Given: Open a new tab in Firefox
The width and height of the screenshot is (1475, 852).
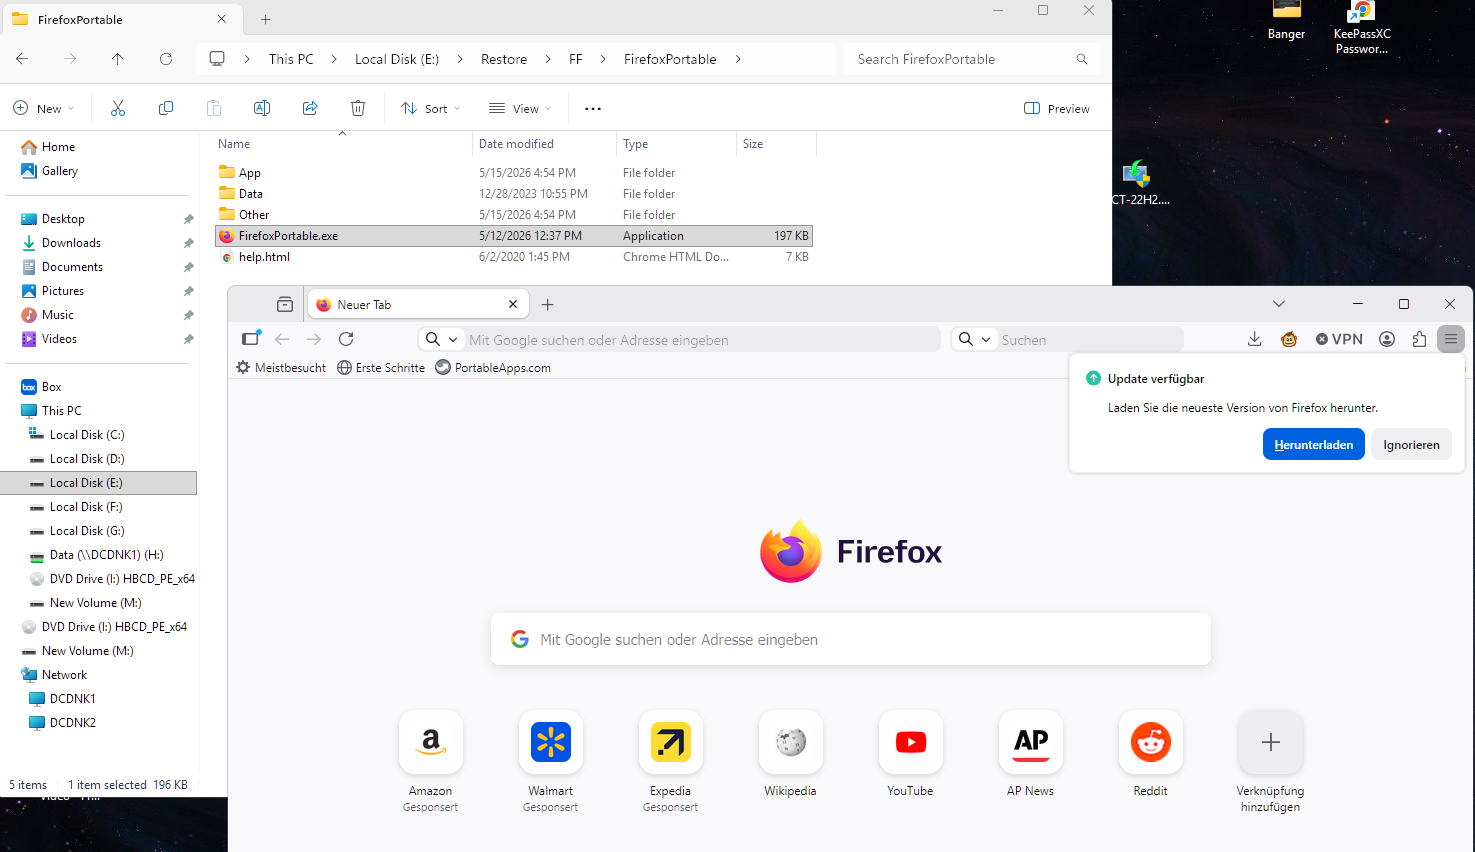Looking at the screenshot, I should point(547,304).
